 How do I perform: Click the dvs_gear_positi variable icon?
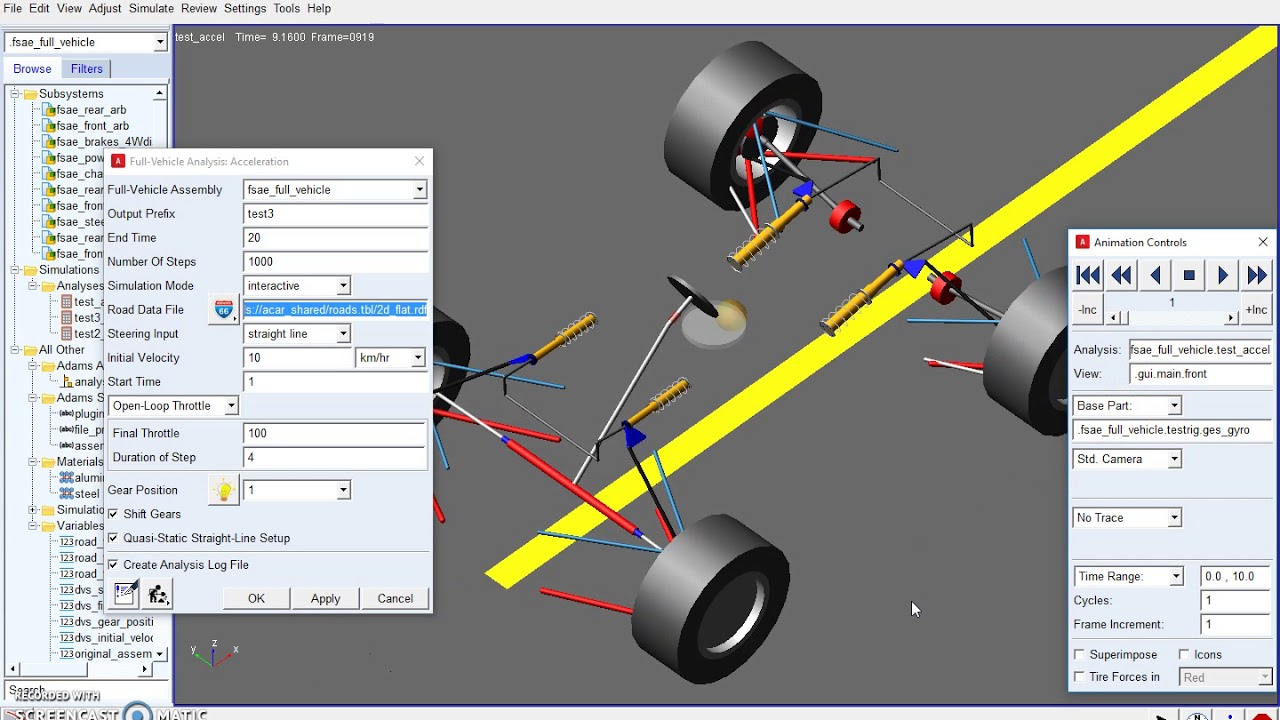click(66, 622)
